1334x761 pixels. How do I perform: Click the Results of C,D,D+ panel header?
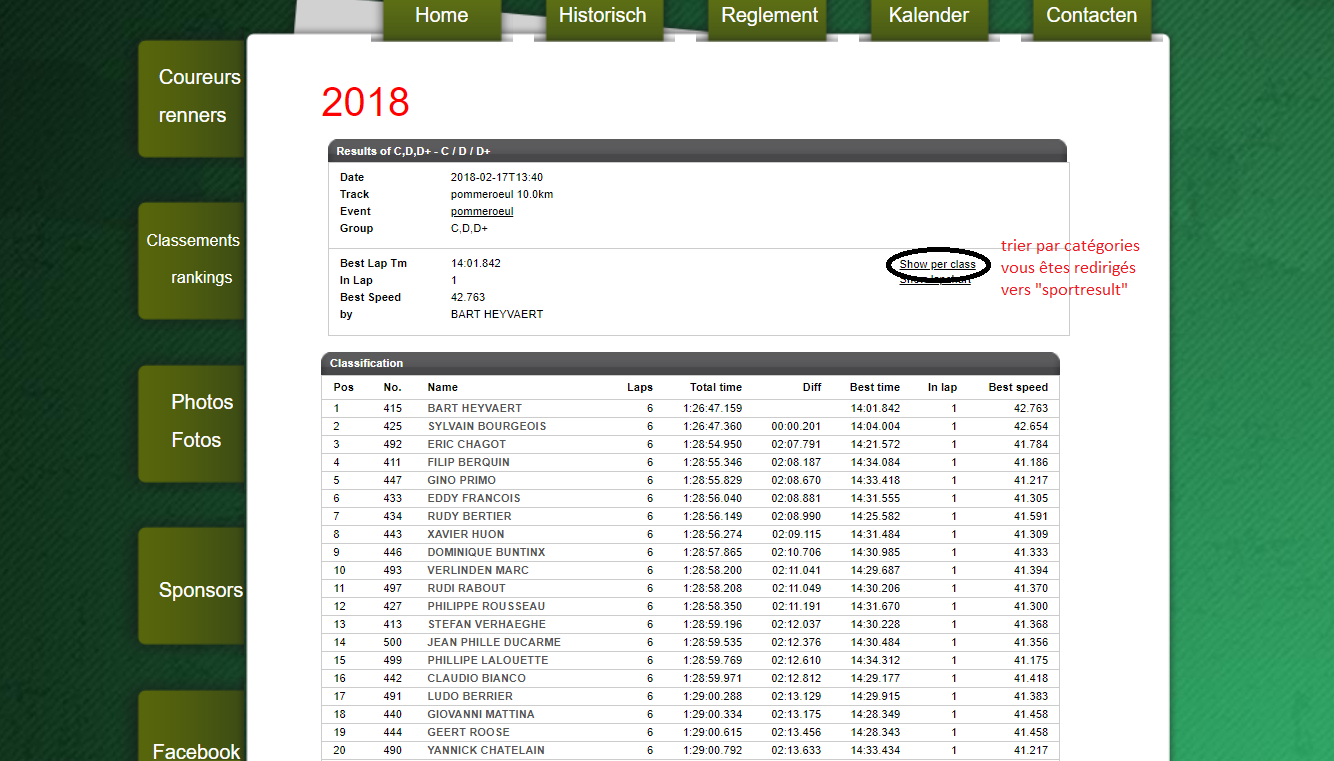click(697, 151)
